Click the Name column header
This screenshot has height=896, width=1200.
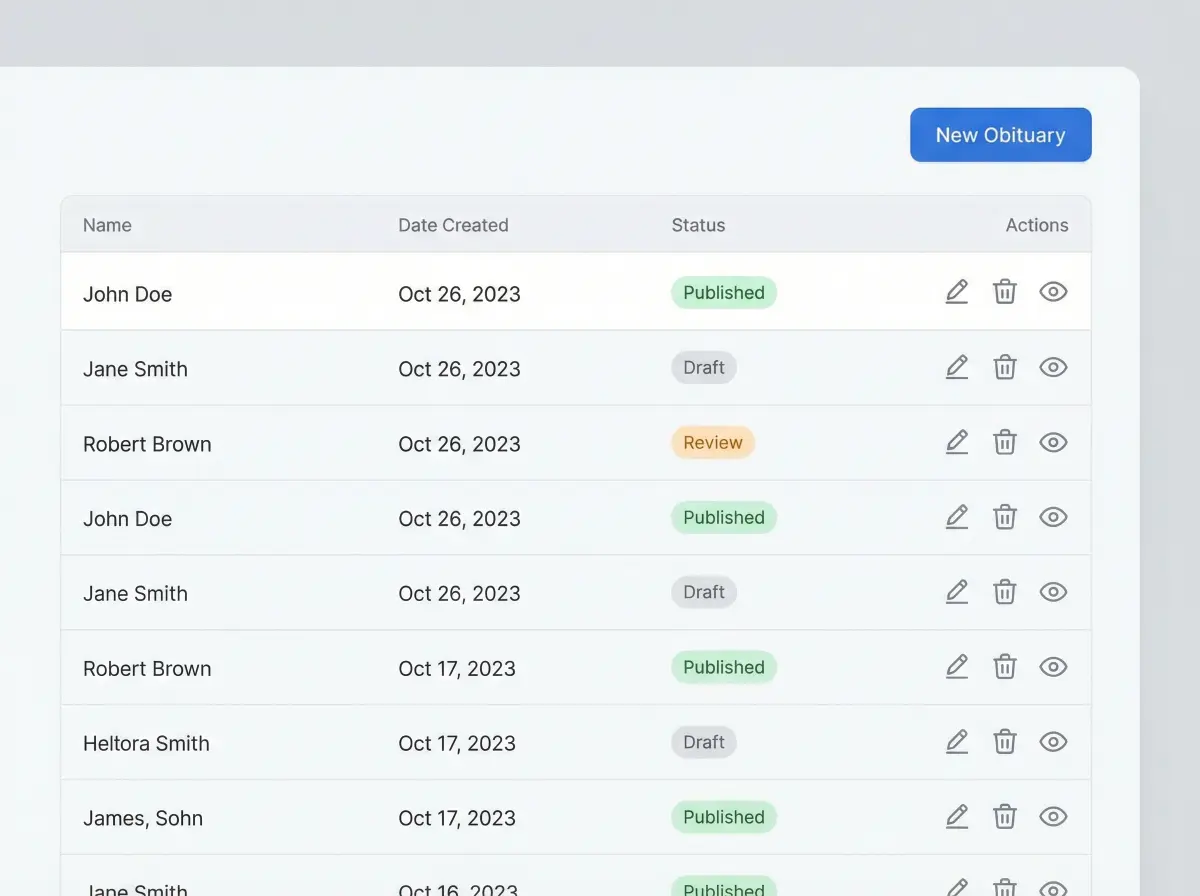click(107, 225)
